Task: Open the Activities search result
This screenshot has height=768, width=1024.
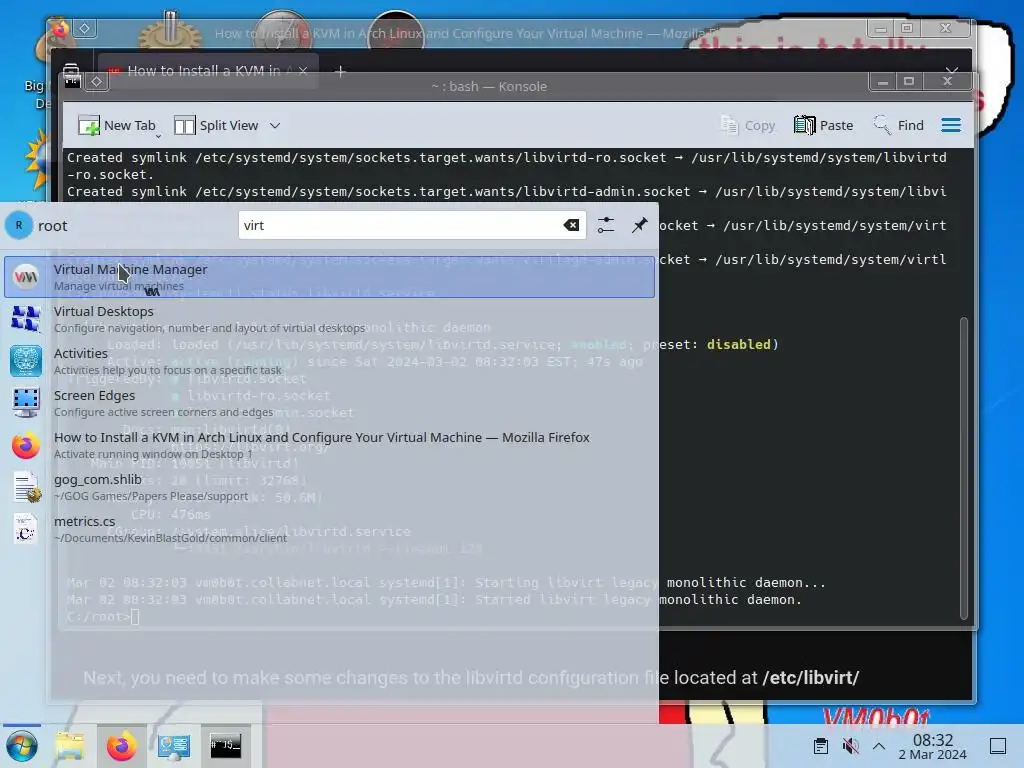Action: point(329,361)
